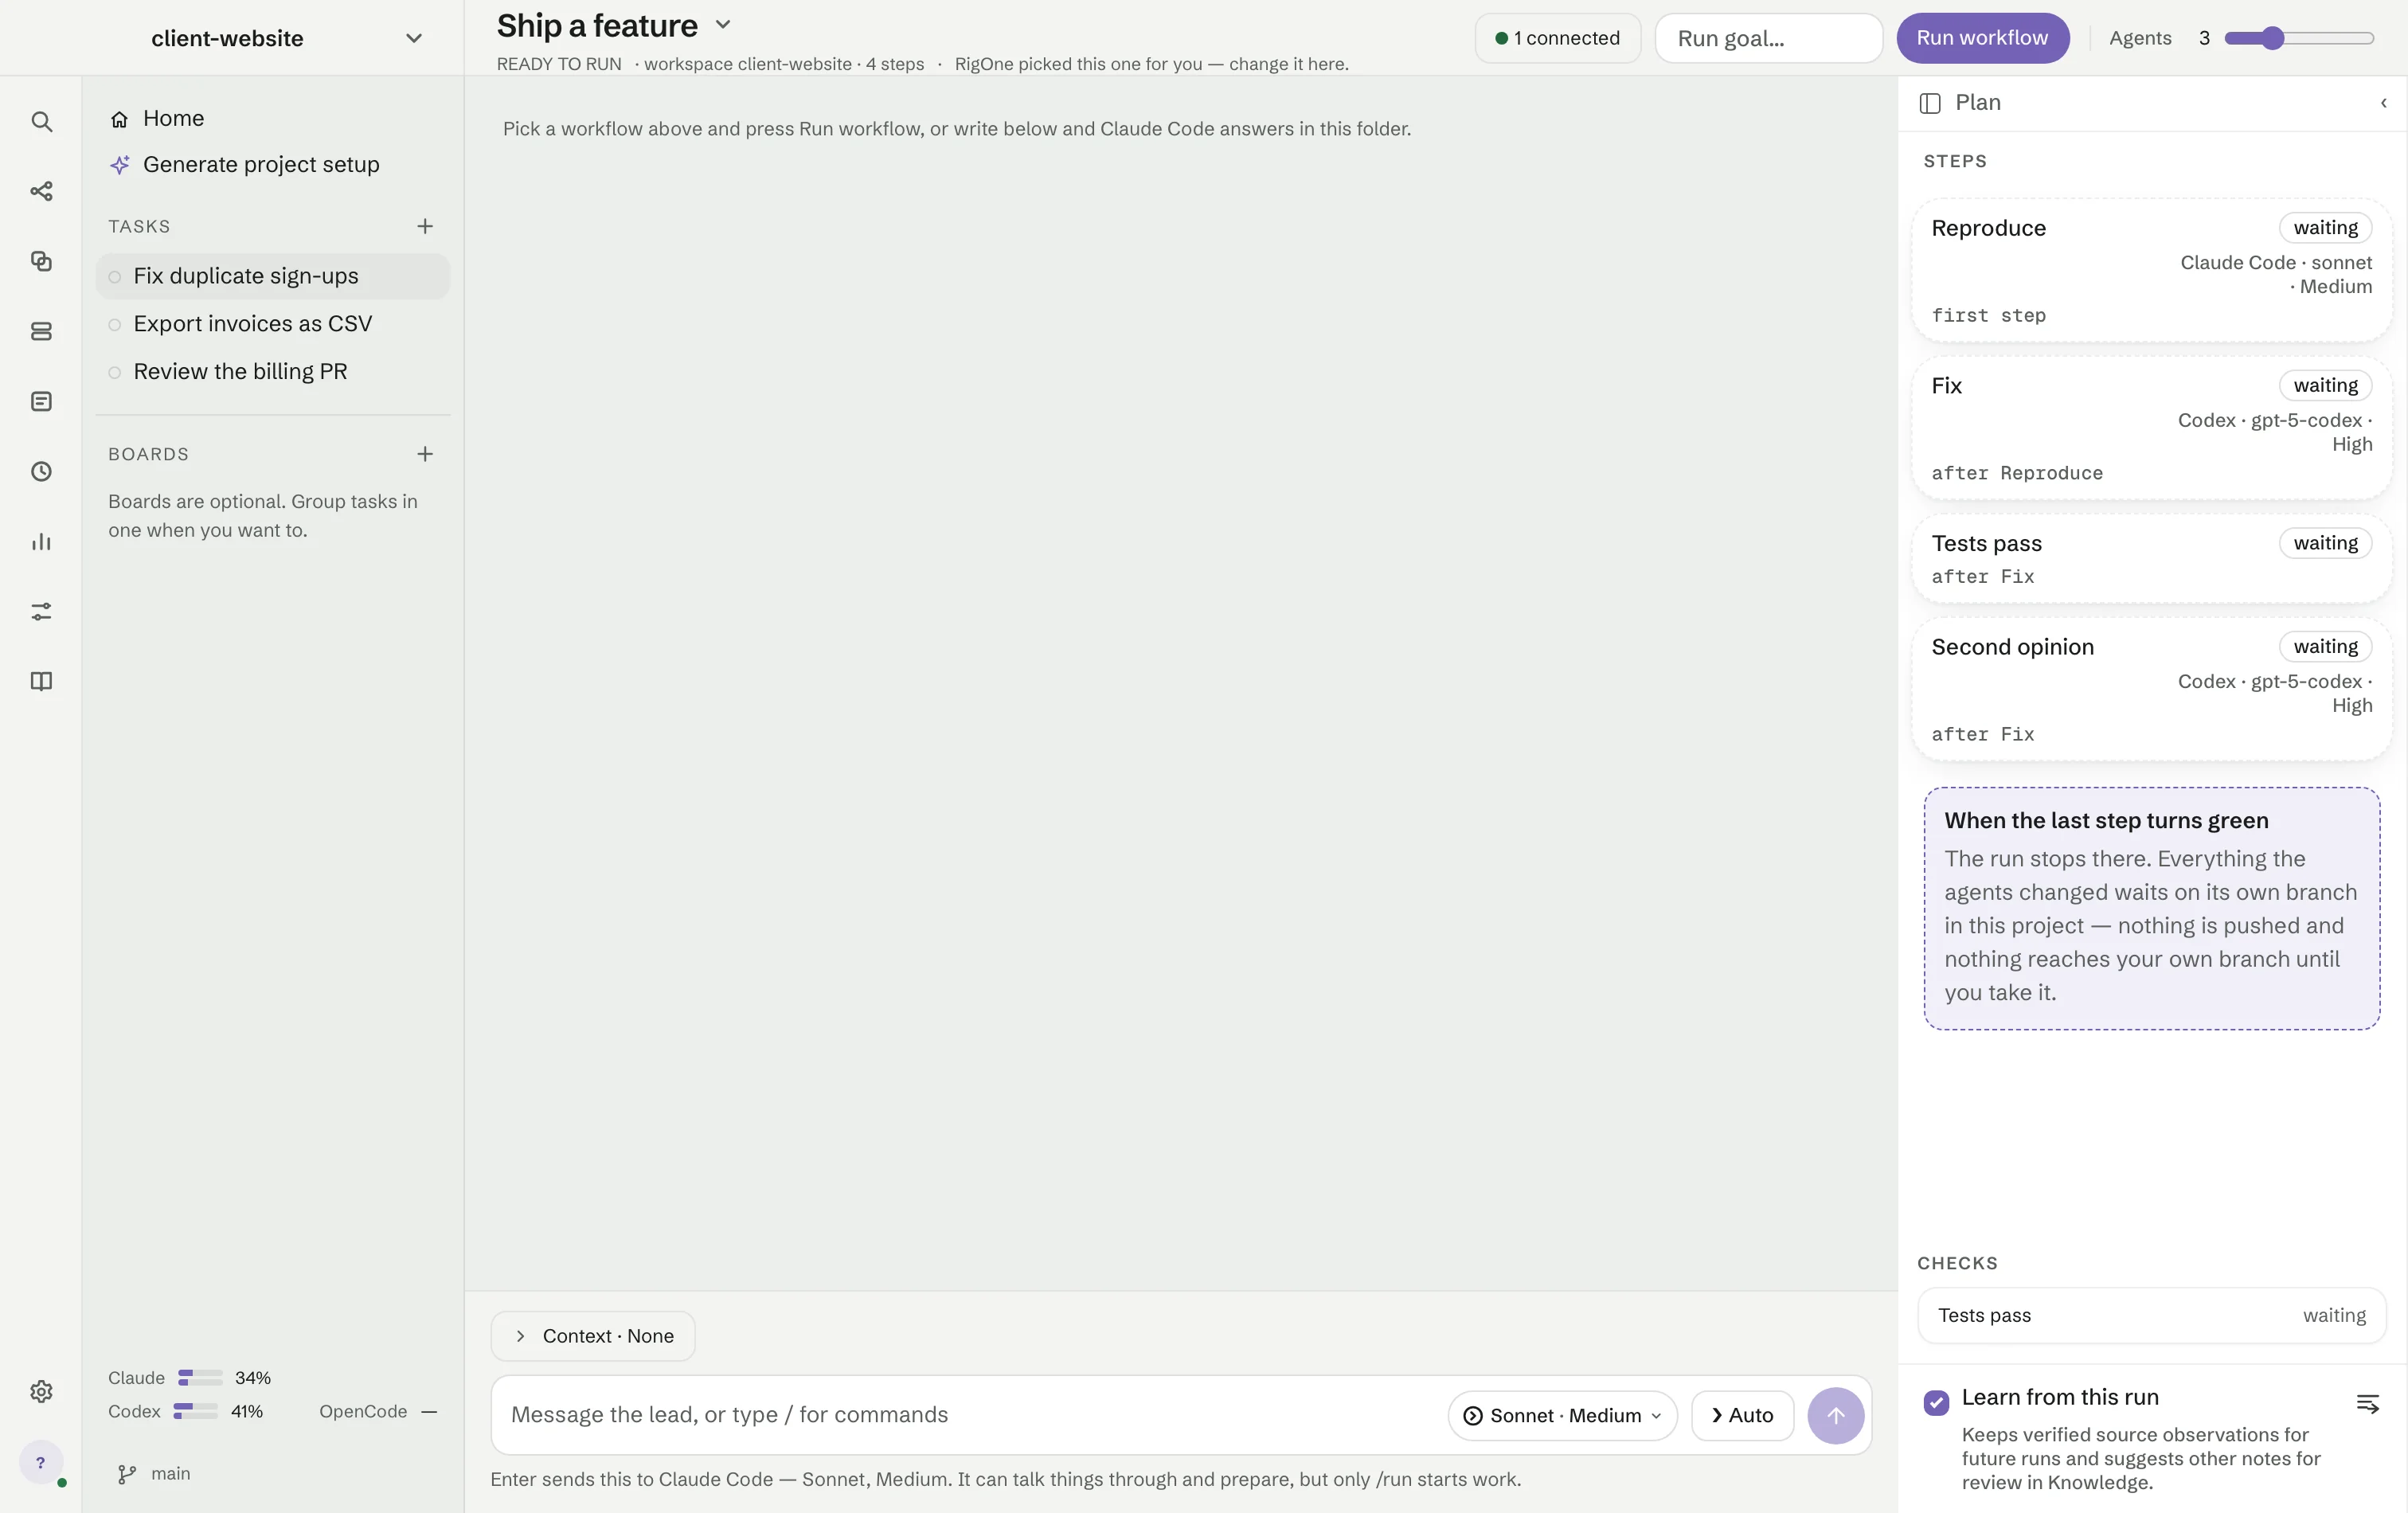This screenshot has height=1513, width=2408.
Task: Click the sparkle icon beside Generate project setup
Action: pos(120,164)
